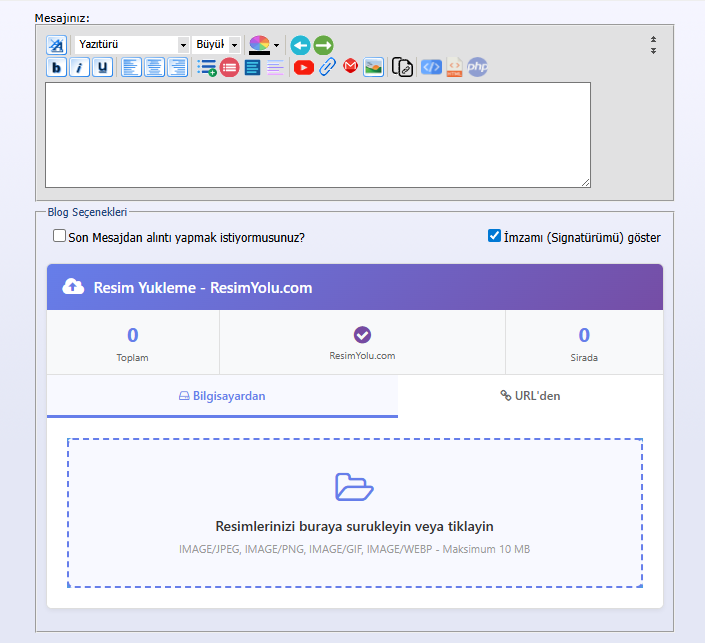Image resolution: width=705 pixels, height=643 pixels.
Task: Click the purple ResimYolu.com checkmark icon
Action: tap(362, 335)
